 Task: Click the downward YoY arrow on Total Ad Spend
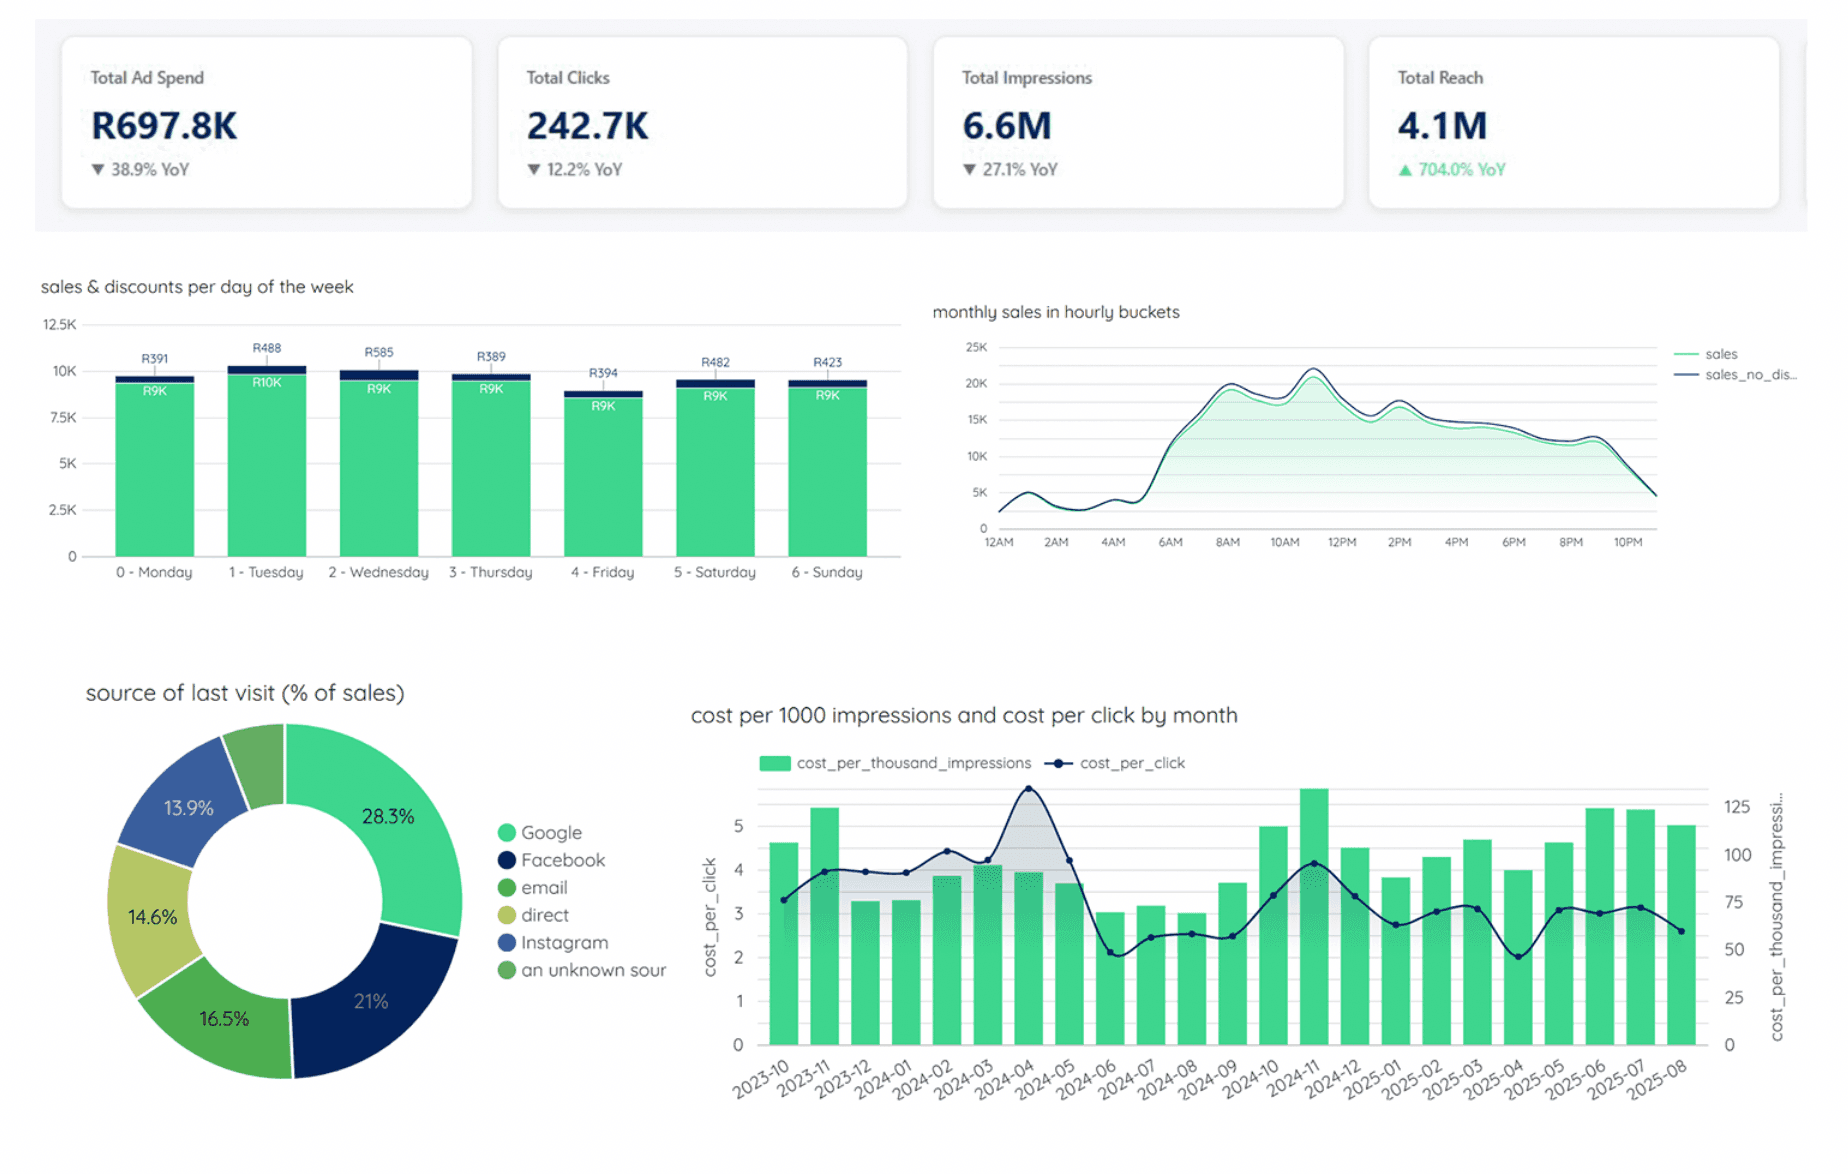click(97, 169)
